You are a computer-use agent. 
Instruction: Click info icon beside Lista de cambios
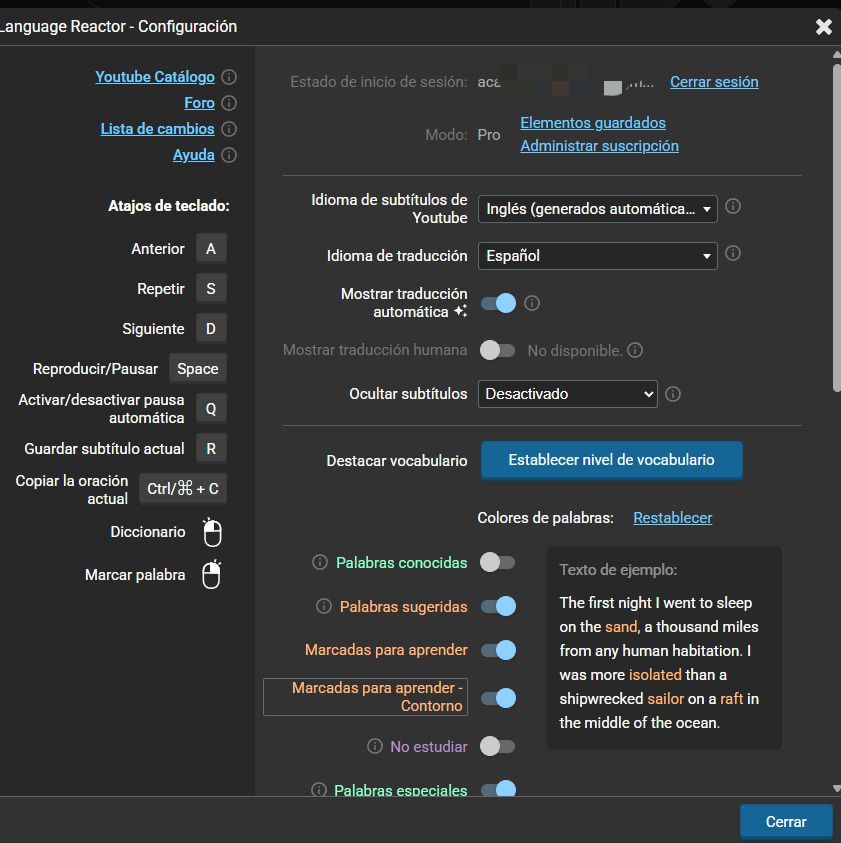[229, 129]
